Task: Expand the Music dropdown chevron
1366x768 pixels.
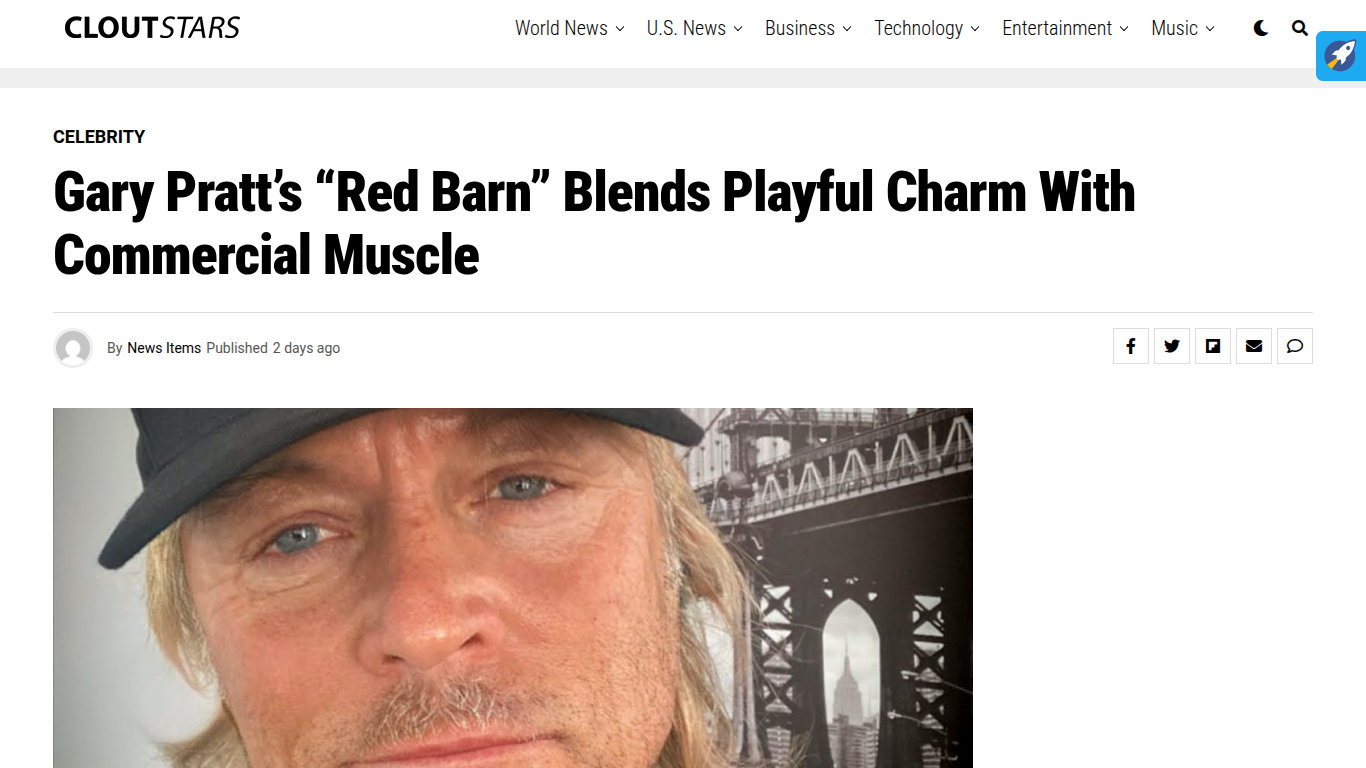Action: point(1210,29)
